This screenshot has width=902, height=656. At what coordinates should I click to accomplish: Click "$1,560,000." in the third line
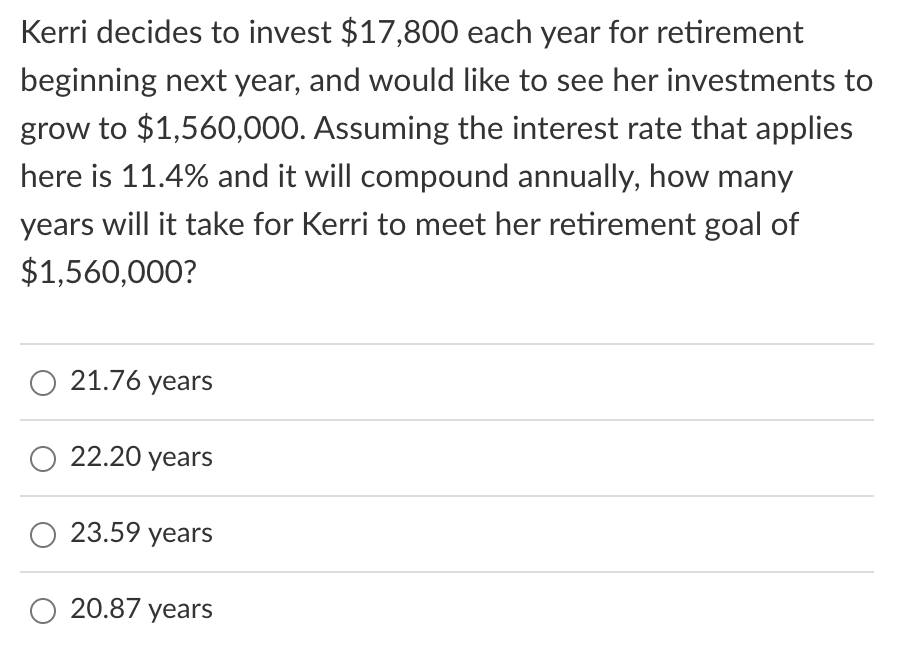coord(214,129)
